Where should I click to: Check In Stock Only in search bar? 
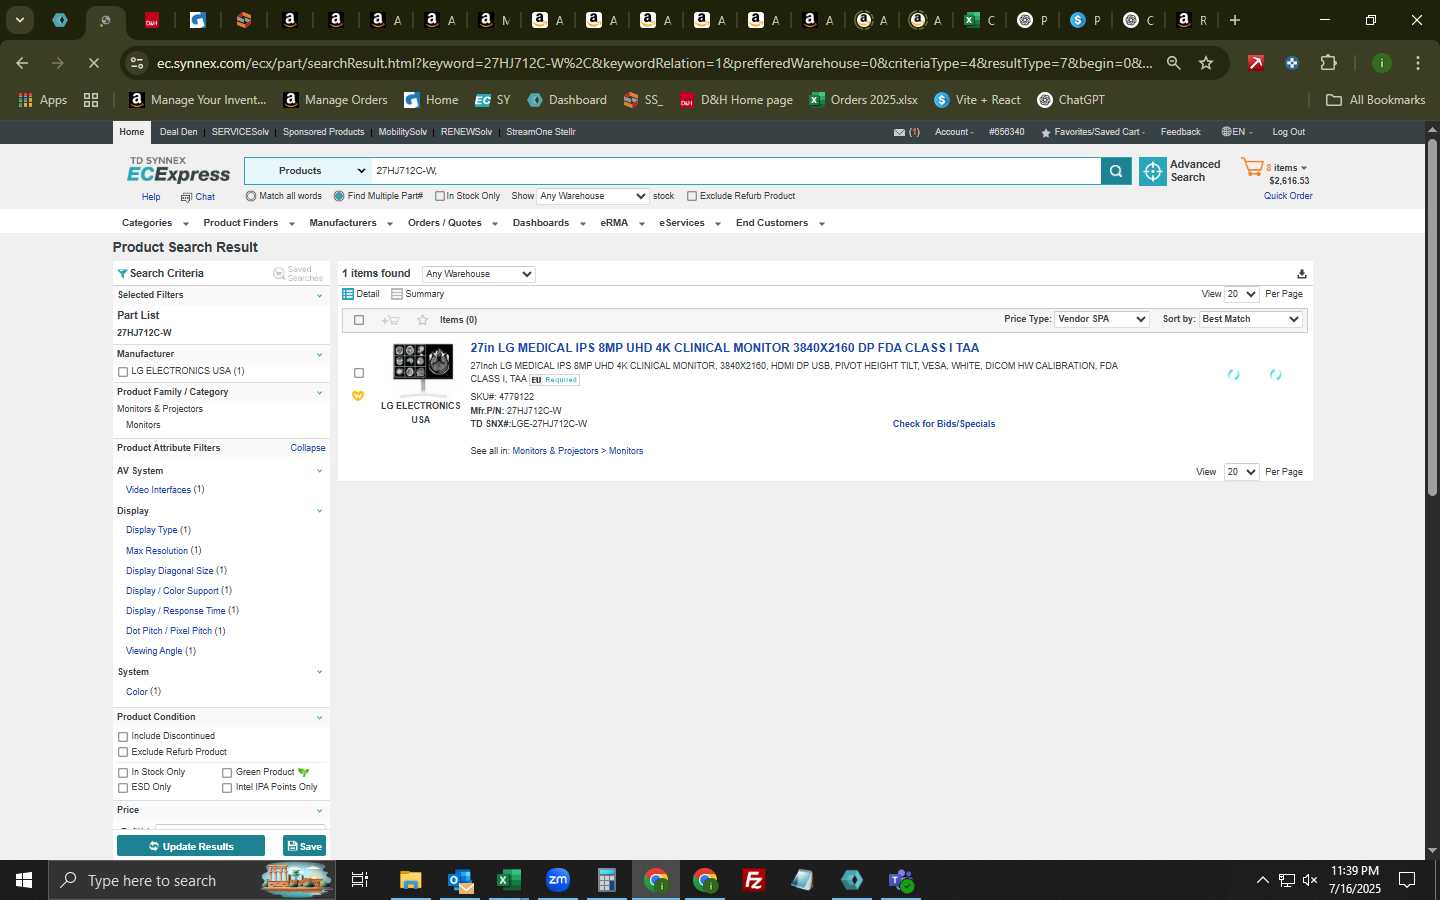tap(439, 196)
